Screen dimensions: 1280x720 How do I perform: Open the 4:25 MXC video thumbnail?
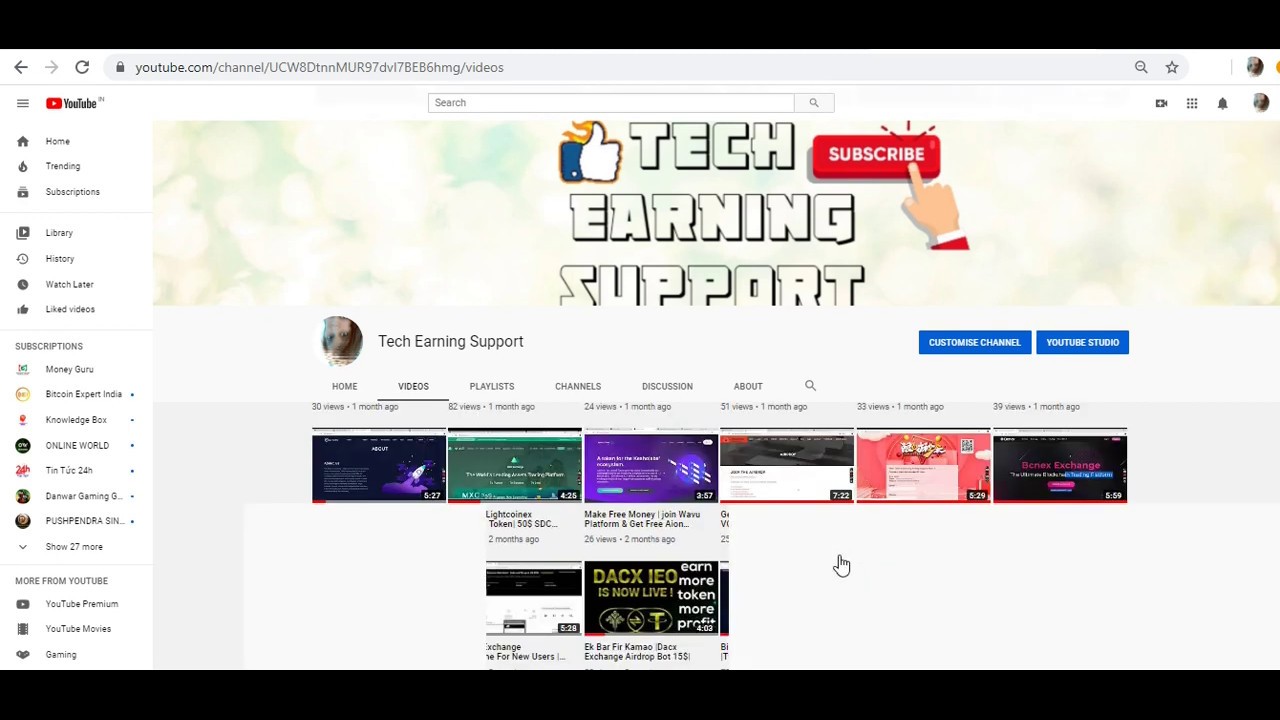click(x=515, y=465)
